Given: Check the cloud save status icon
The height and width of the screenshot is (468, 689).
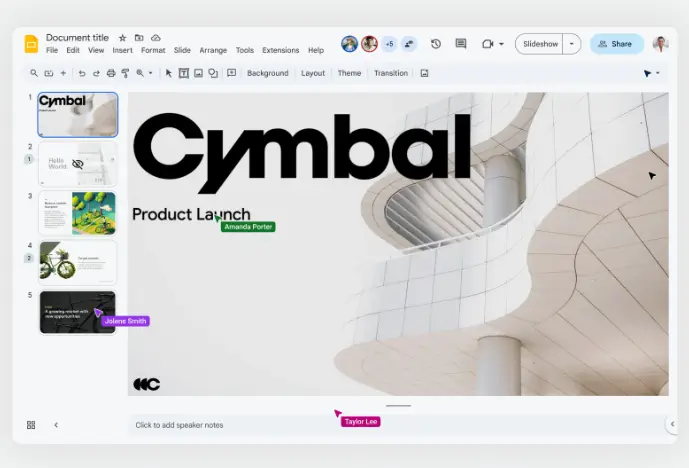Looking at the screenshot, I should (156, 38).
